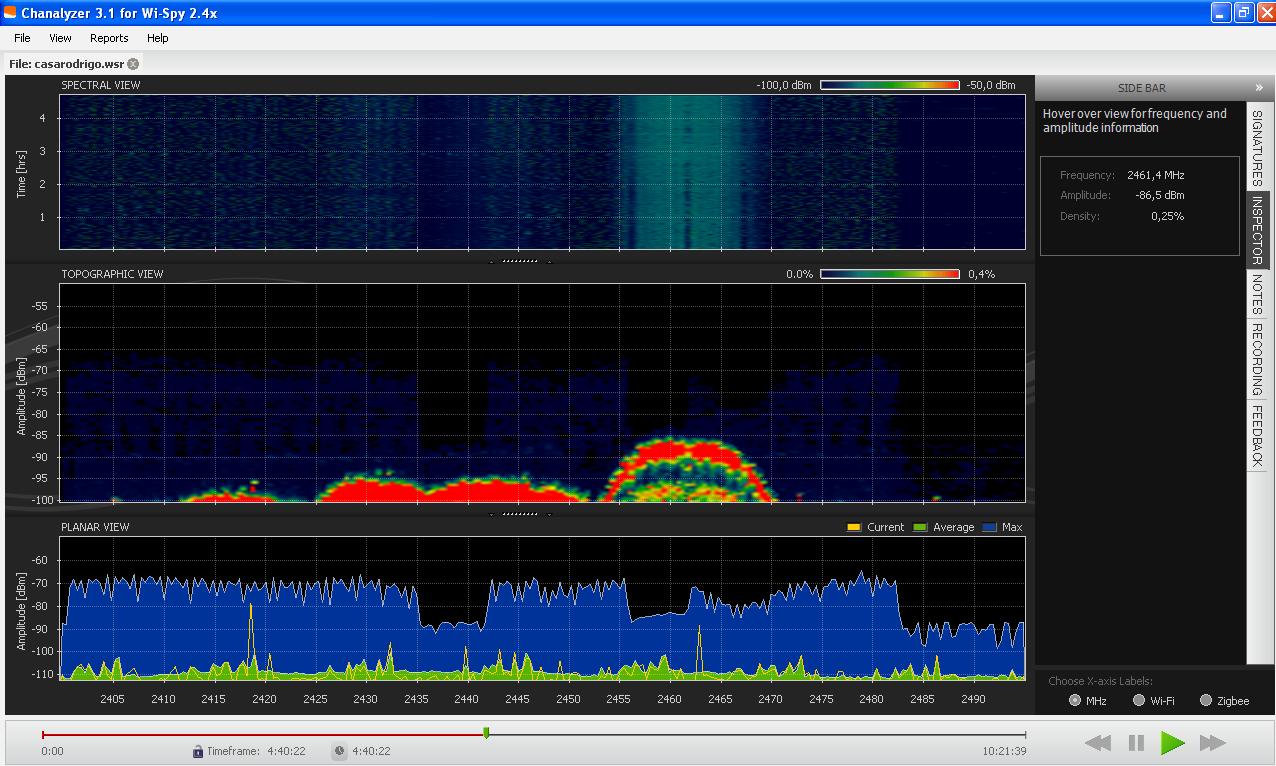Click the fast-forward double-arrow icon
This screenshot has height=766, width=1276.
click(1212, 742)
